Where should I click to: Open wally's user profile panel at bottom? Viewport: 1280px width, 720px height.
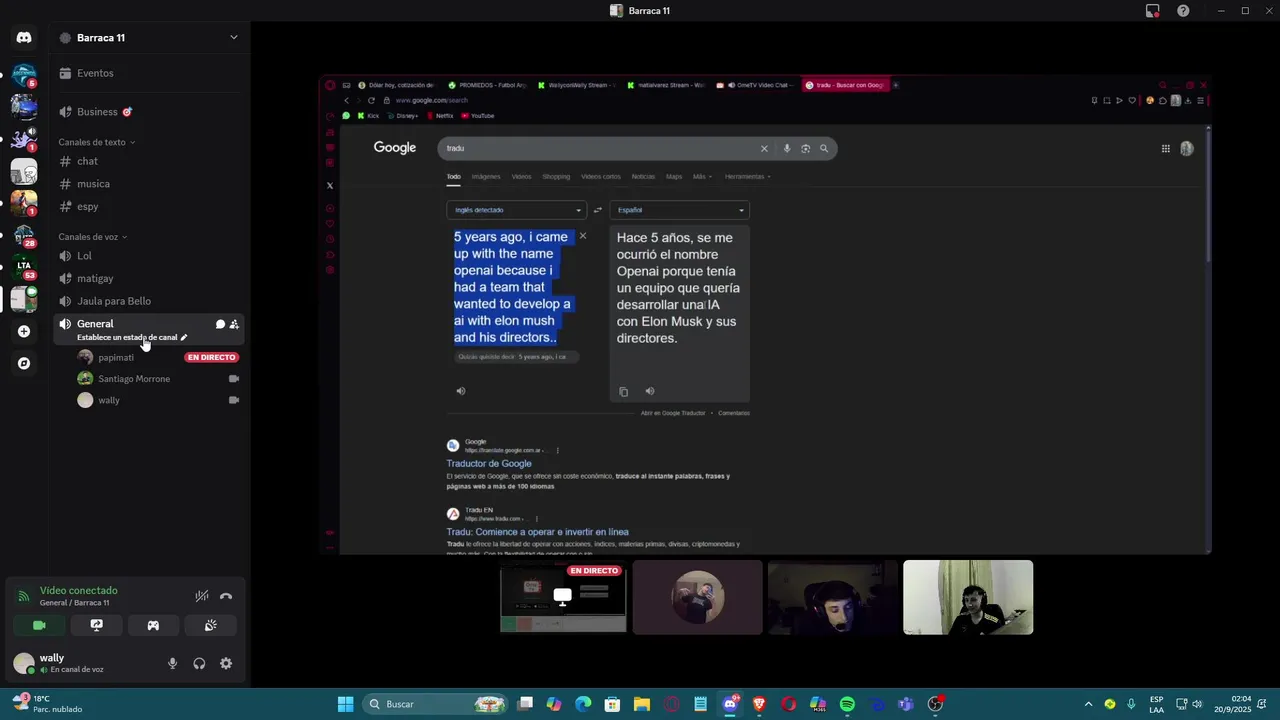pyautogui.click(x=80, y=663)
